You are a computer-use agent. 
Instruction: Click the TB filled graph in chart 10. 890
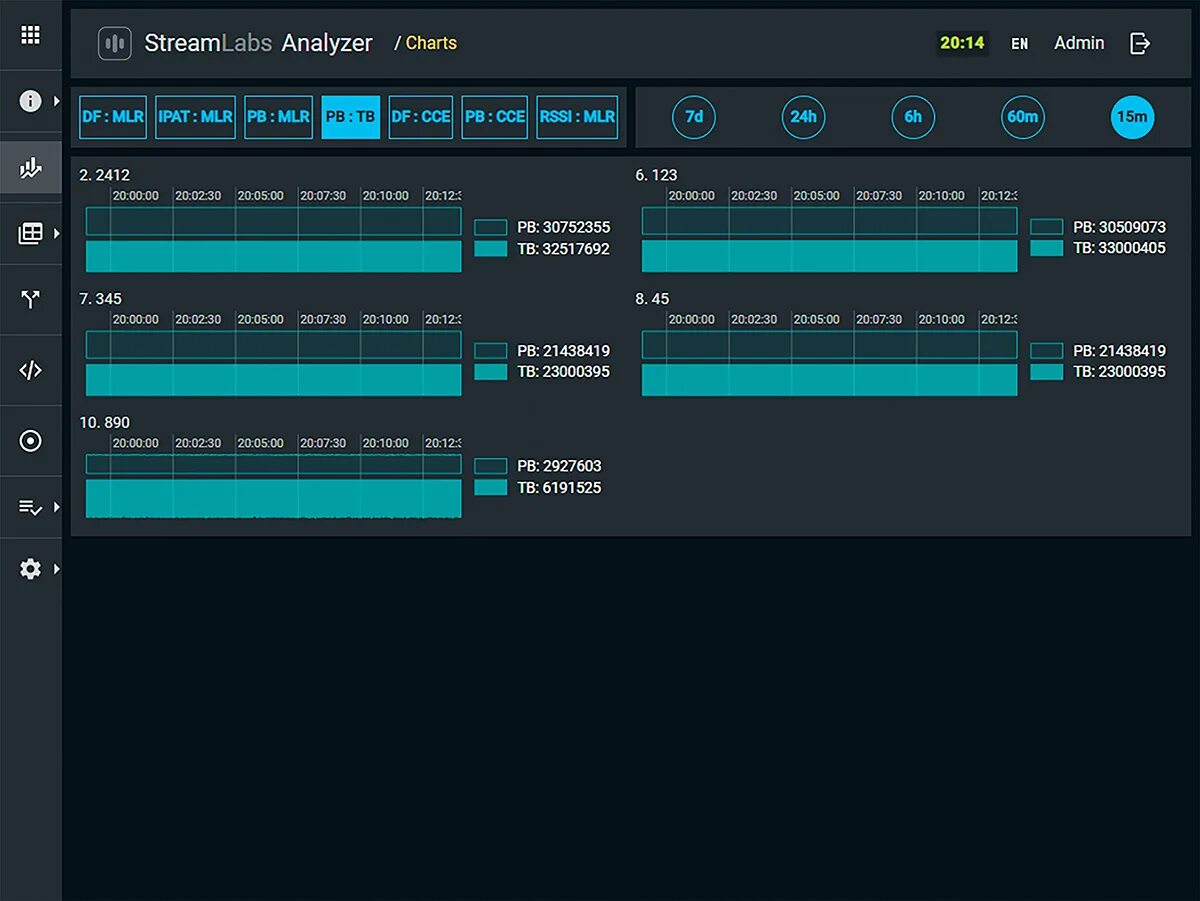pyautogui.click(x=273, y=499)
